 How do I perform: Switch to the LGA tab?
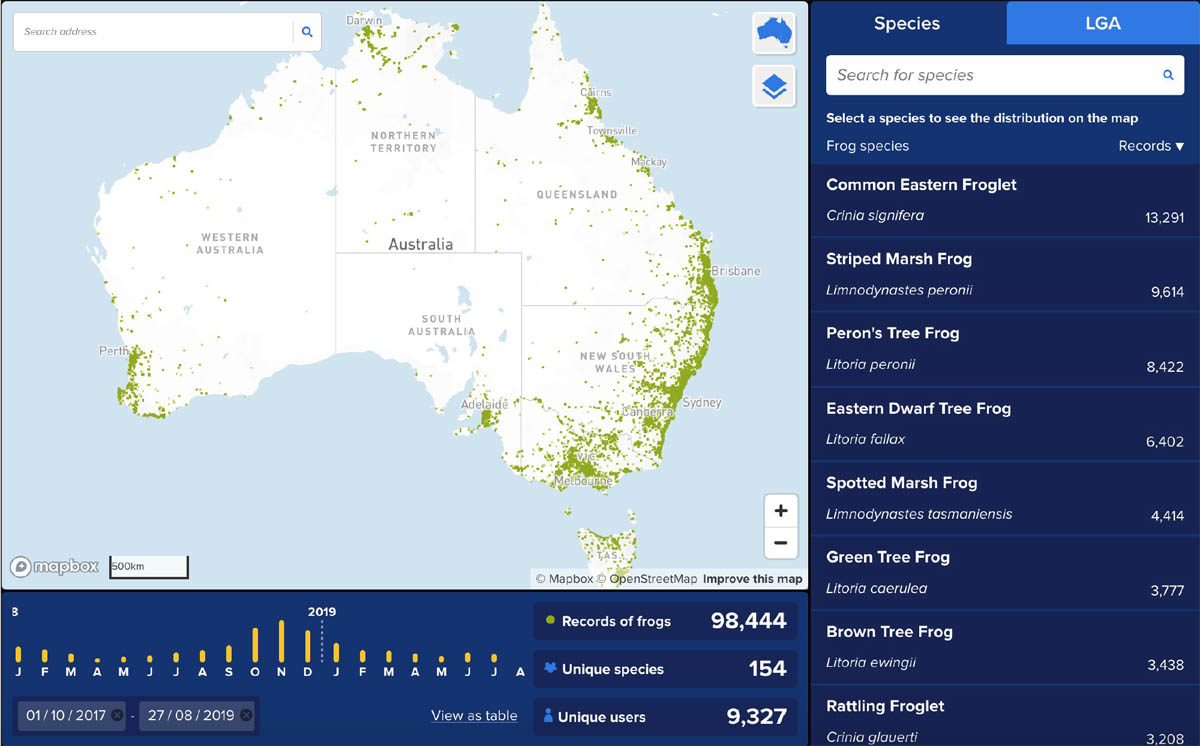[x=1103, y=23]
